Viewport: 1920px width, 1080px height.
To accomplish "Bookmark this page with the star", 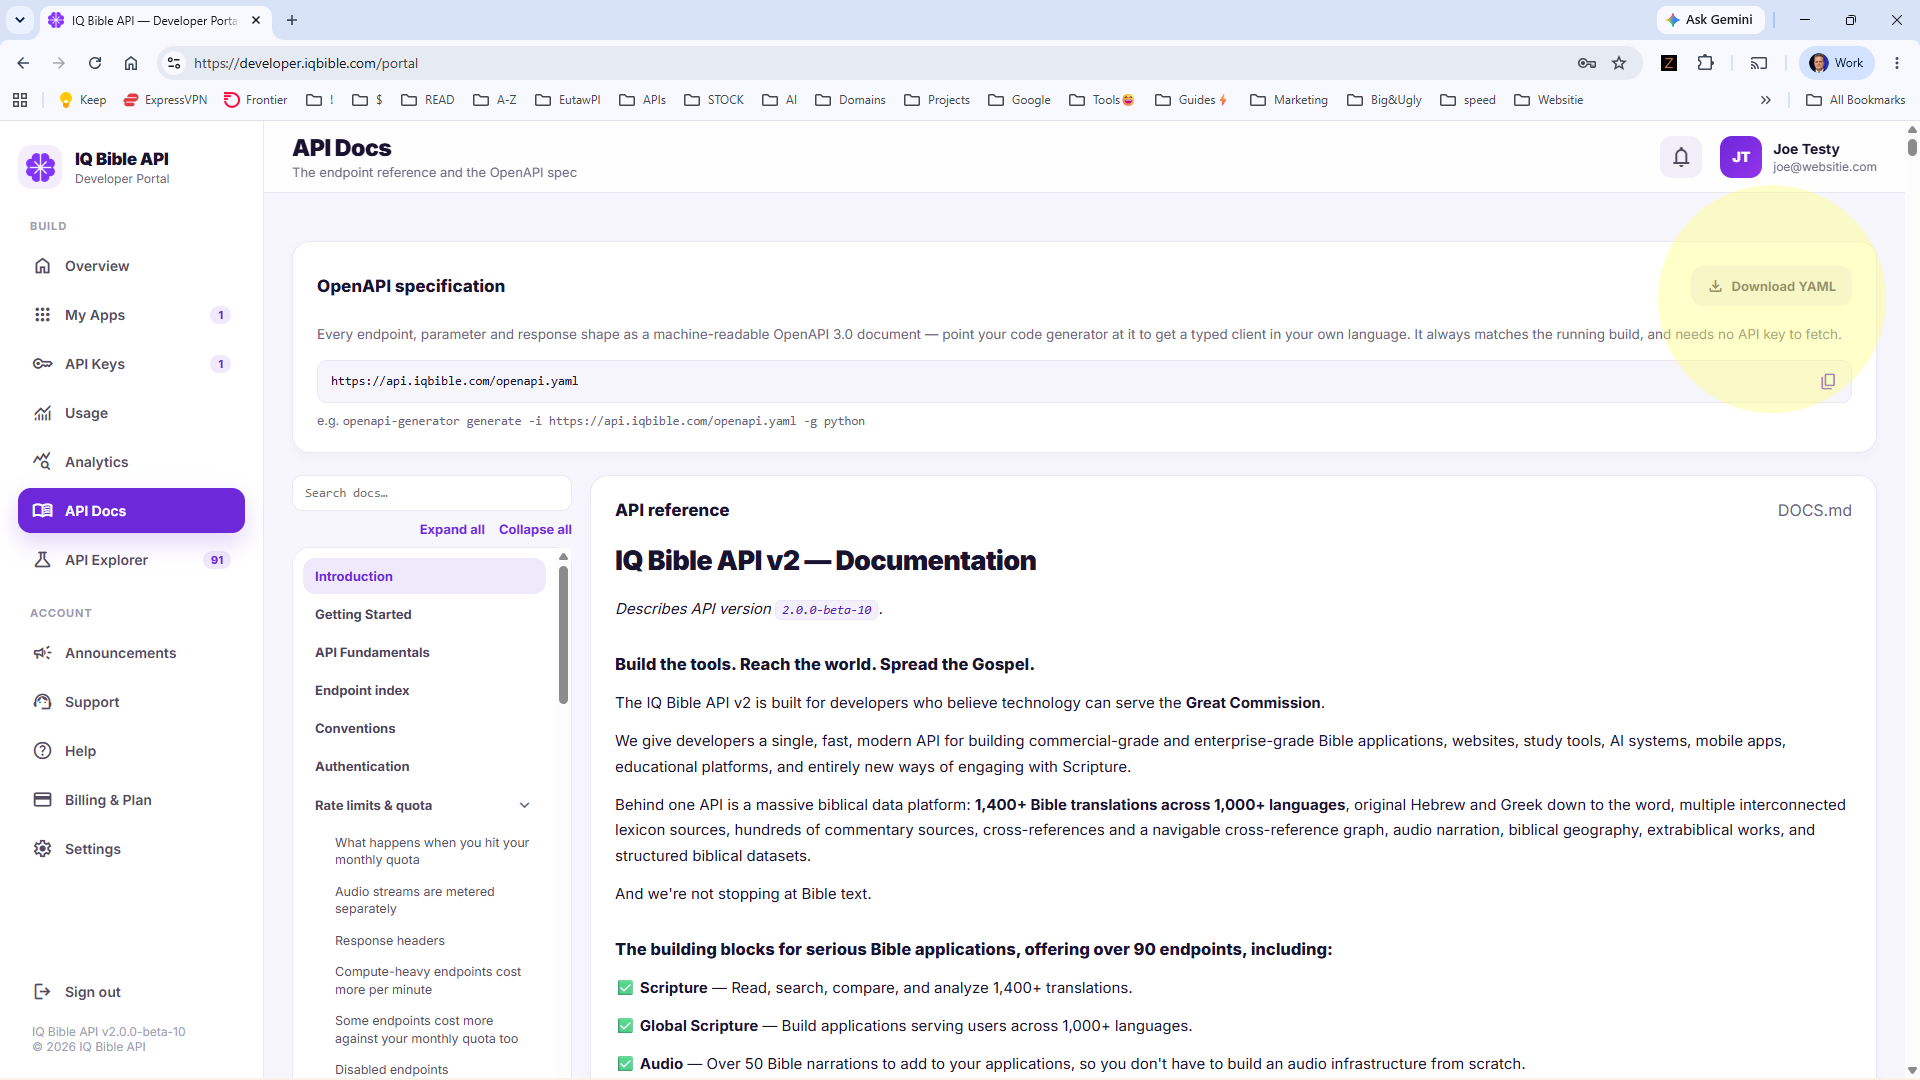I will (1619, 63).
